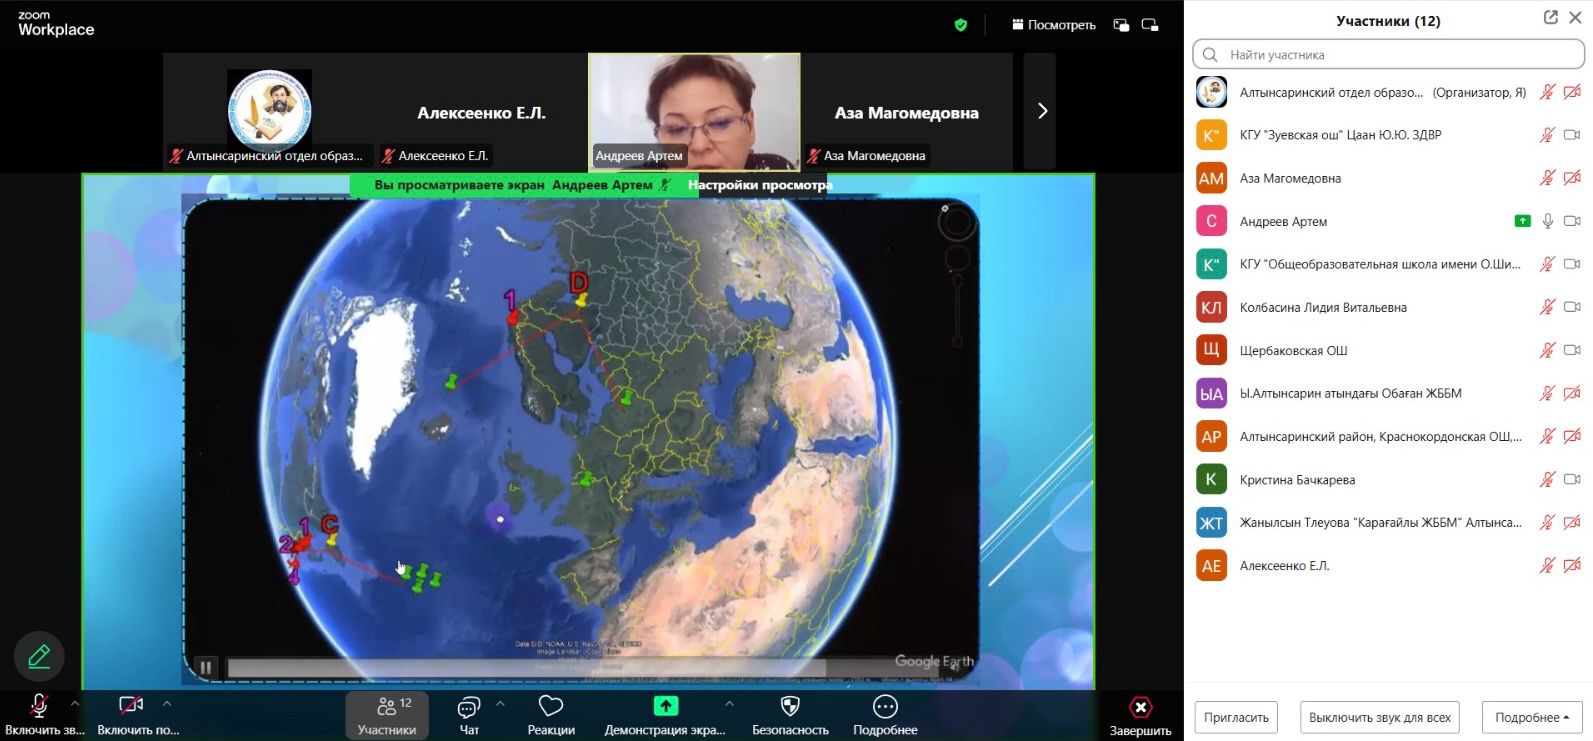Toggle camera icon for КГУ "Зуевская ош"
This screenshot has height=741, width=1593.
coord(1572,135)
